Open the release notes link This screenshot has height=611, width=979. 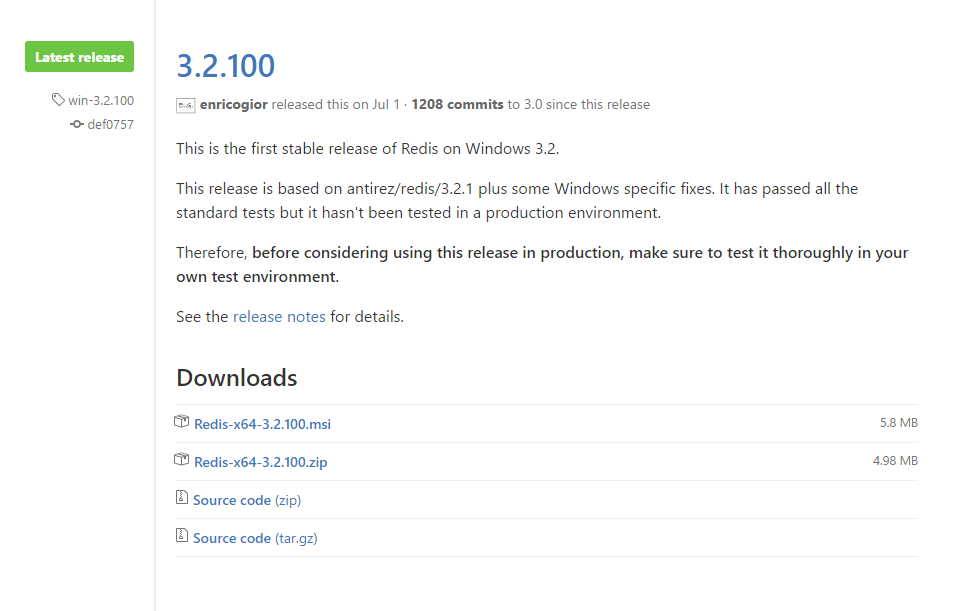click(x=279, y=316)
